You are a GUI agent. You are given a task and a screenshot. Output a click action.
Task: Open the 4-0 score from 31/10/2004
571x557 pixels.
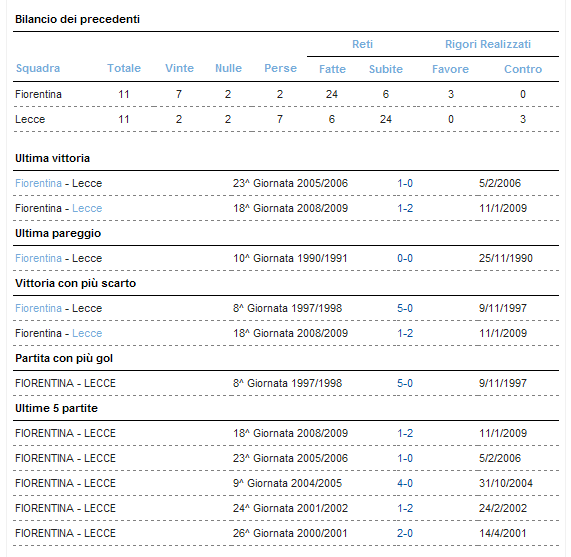click(405, 483)
